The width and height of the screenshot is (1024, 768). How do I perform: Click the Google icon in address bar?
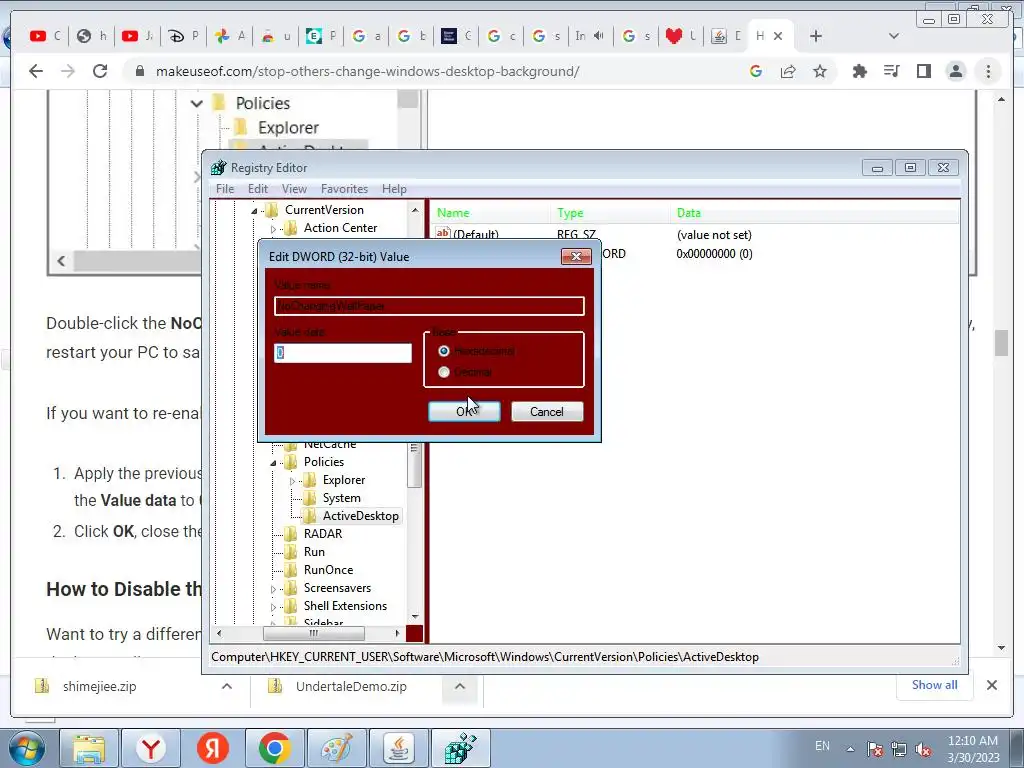point(756,71)
